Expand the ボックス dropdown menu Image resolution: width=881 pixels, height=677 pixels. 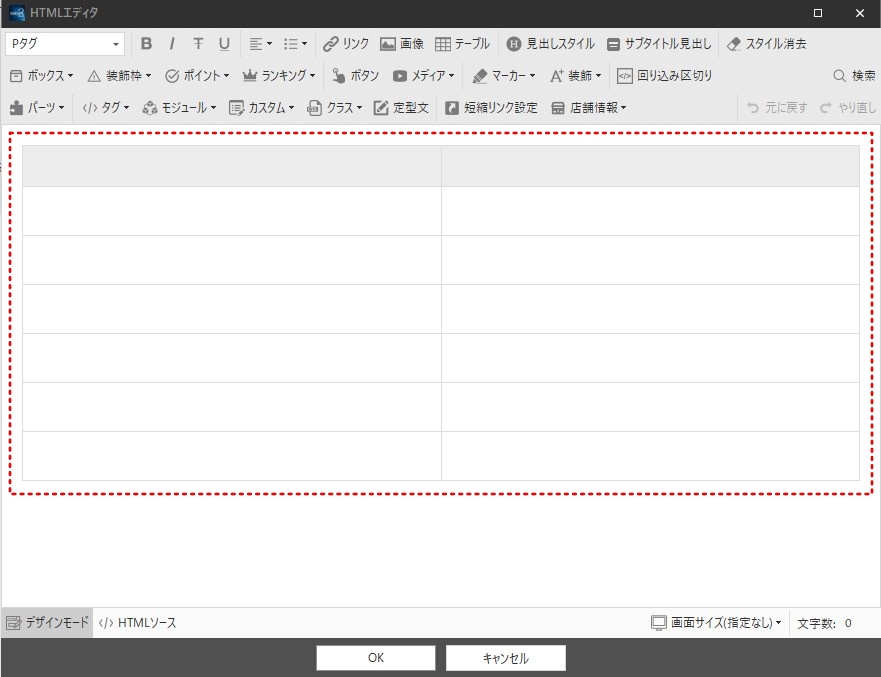pos(42,75)
